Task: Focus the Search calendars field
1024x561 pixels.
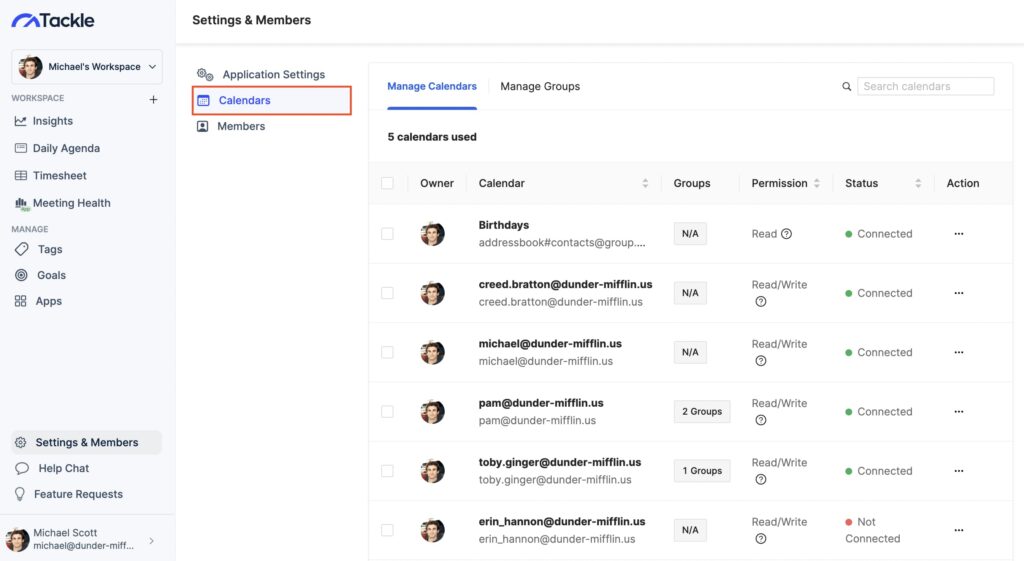Action: click(x=925, y=86)
